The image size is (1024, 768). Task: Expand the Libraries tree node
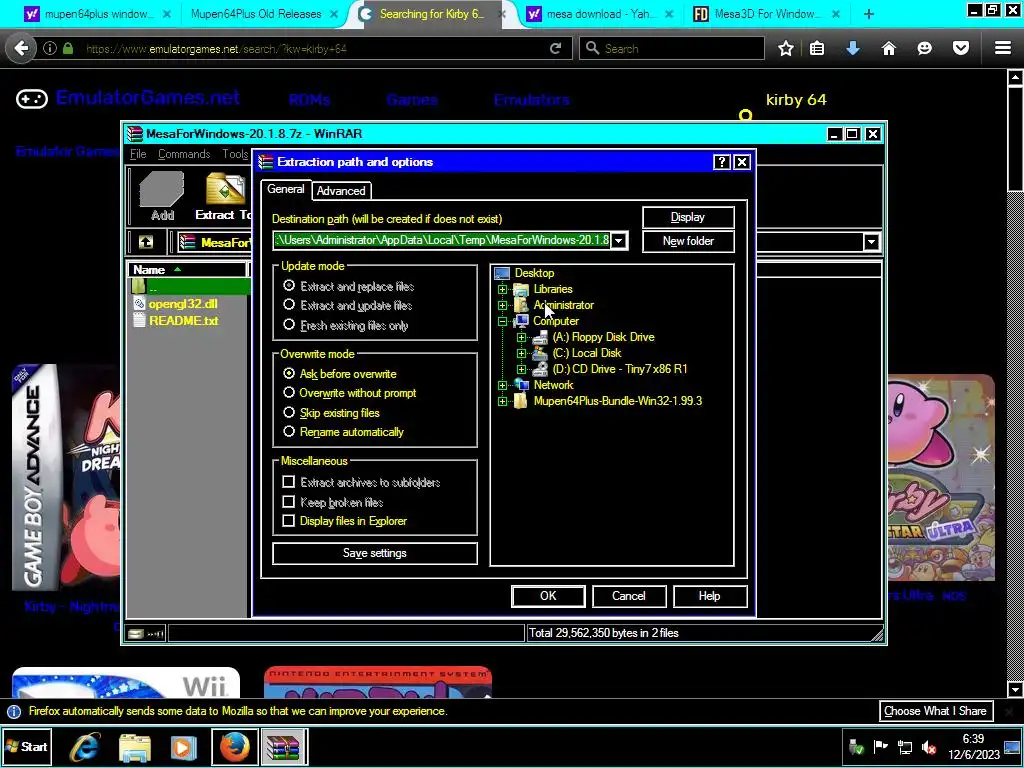(x=502, y=289)
